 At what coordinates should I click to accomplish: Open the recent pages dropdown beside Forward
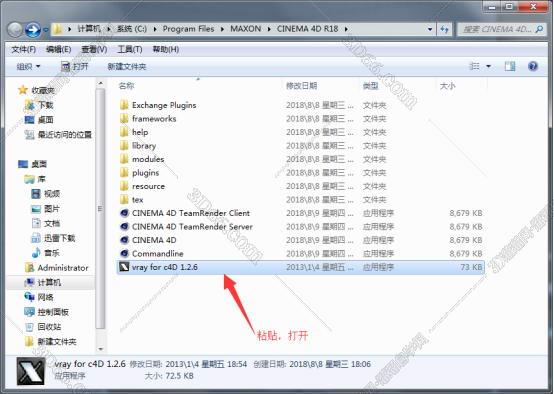(46, 30)
